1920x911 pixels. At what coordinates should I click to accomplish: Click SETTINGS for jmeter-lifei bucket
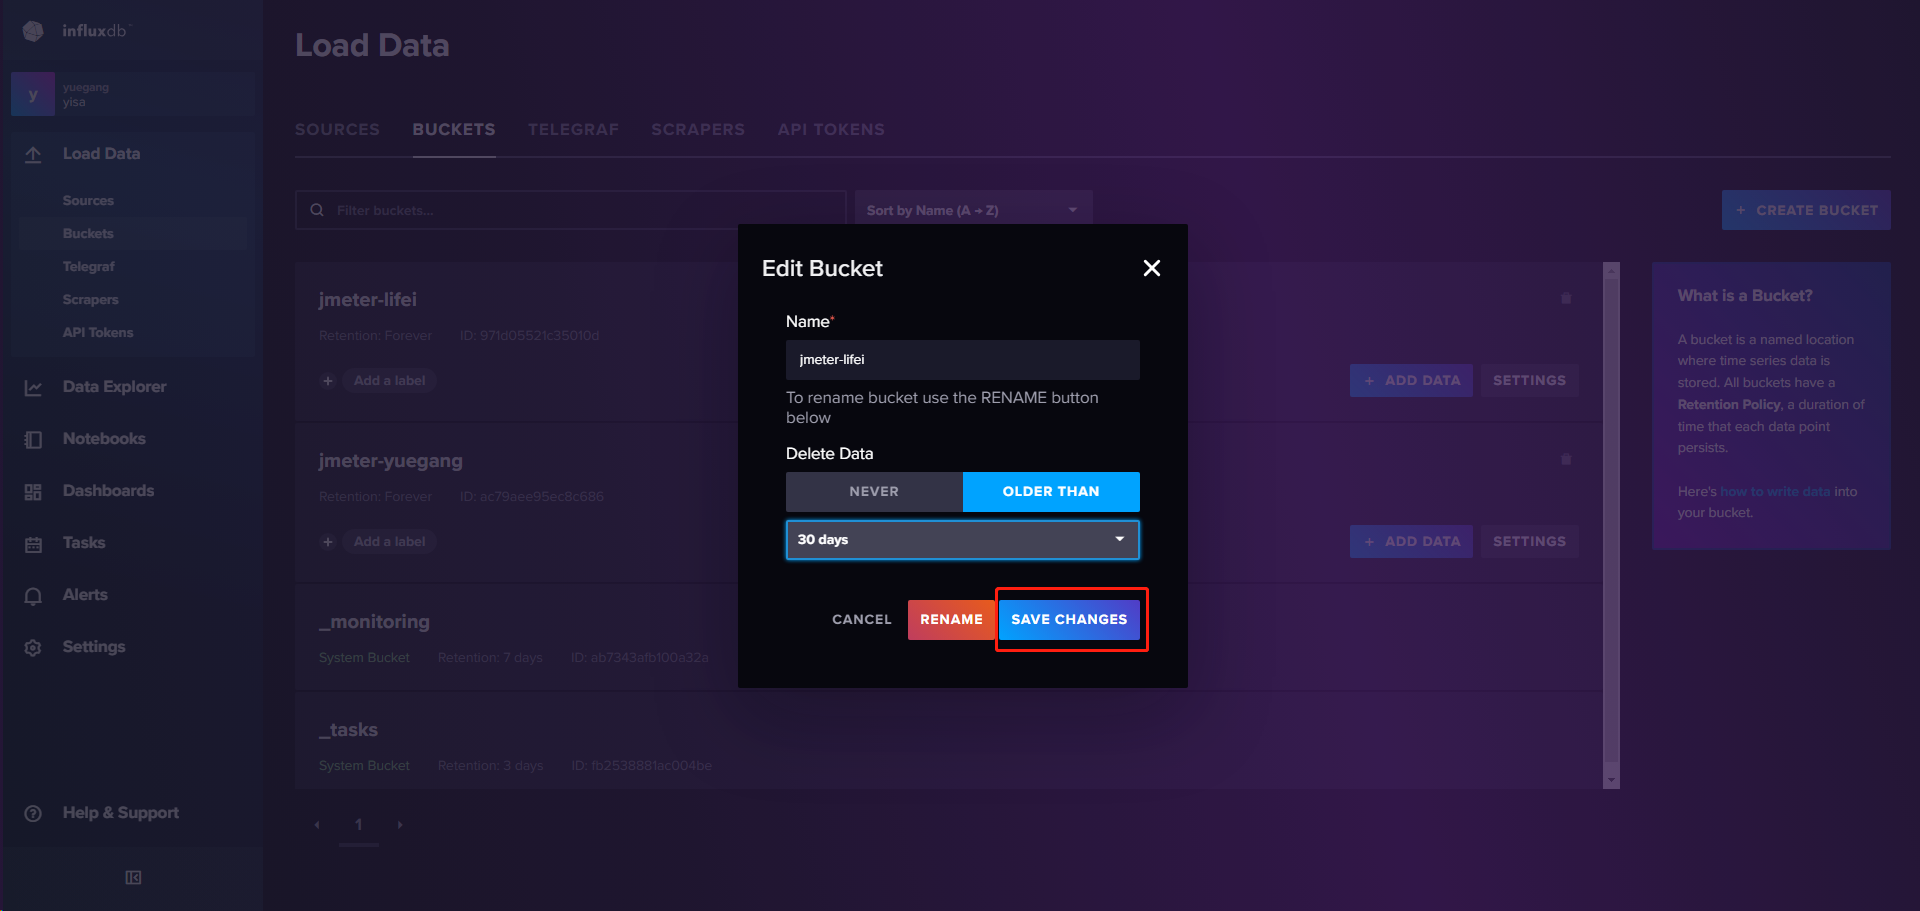[1530, 381]
